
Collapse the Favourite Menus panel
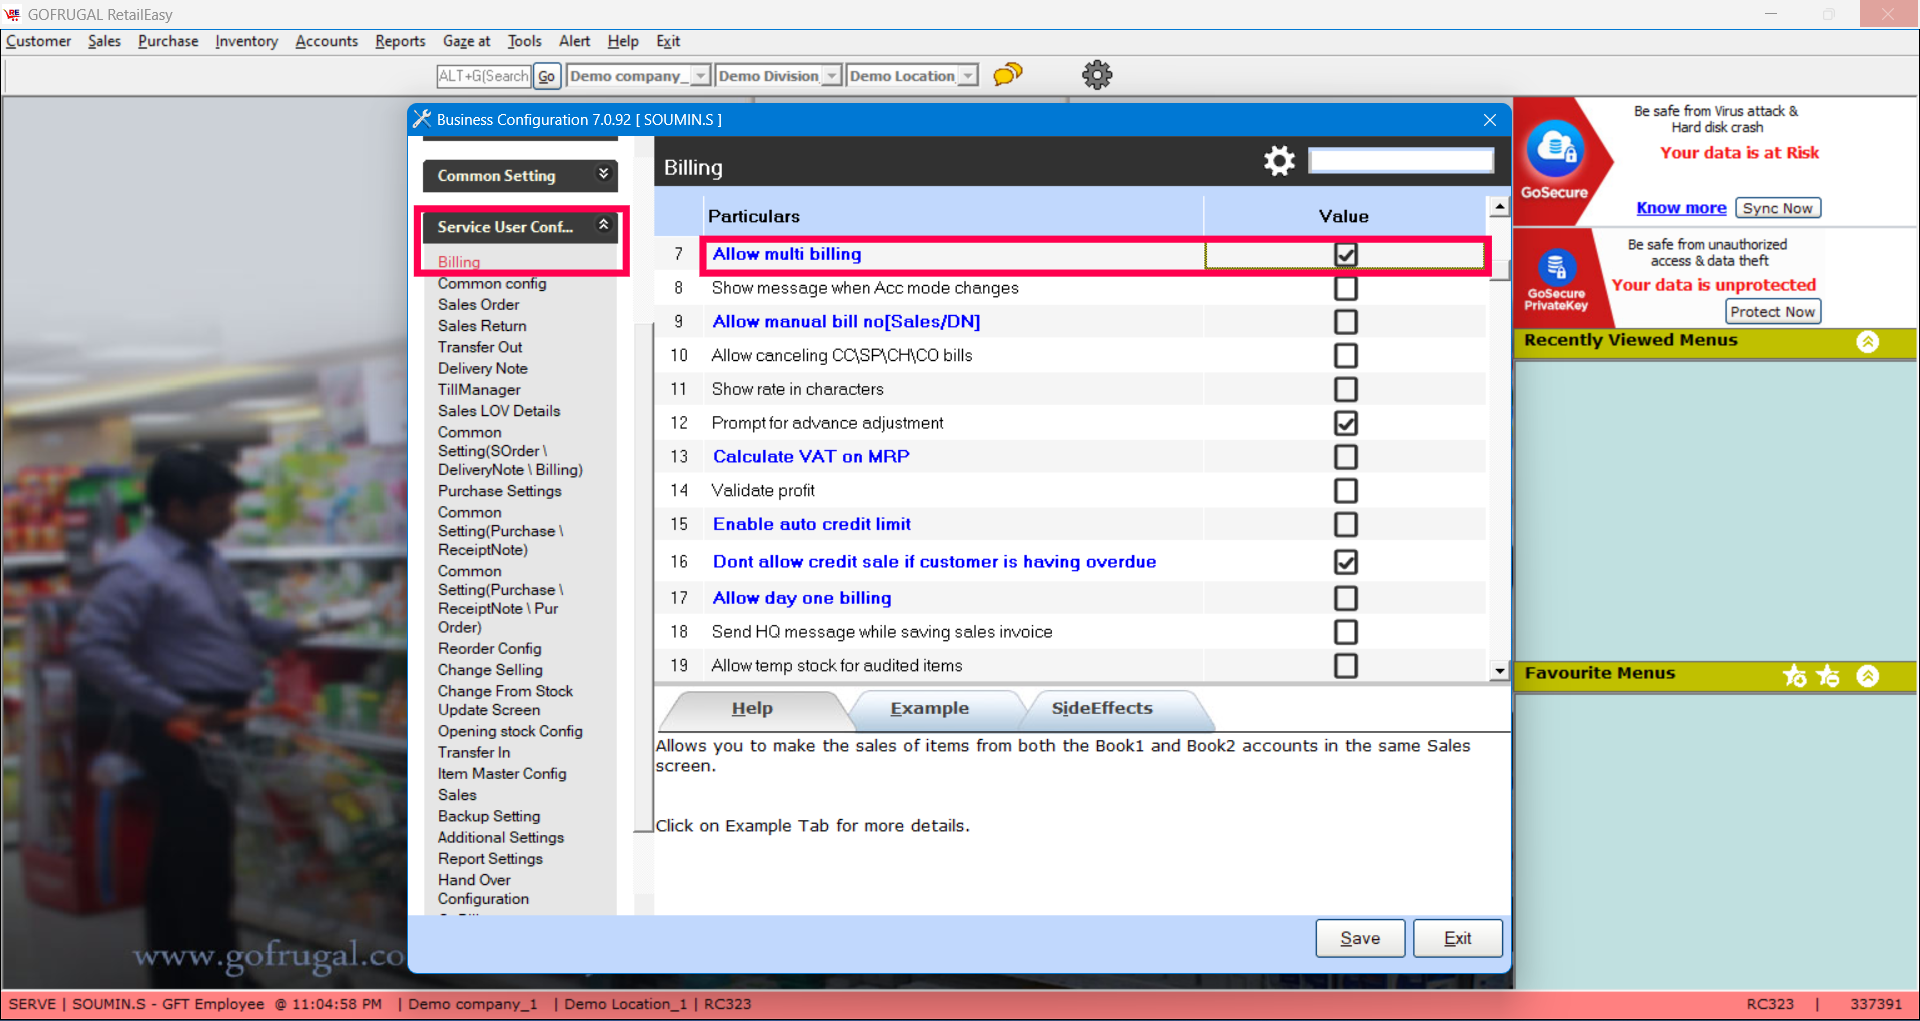[x=1867, y=676]
